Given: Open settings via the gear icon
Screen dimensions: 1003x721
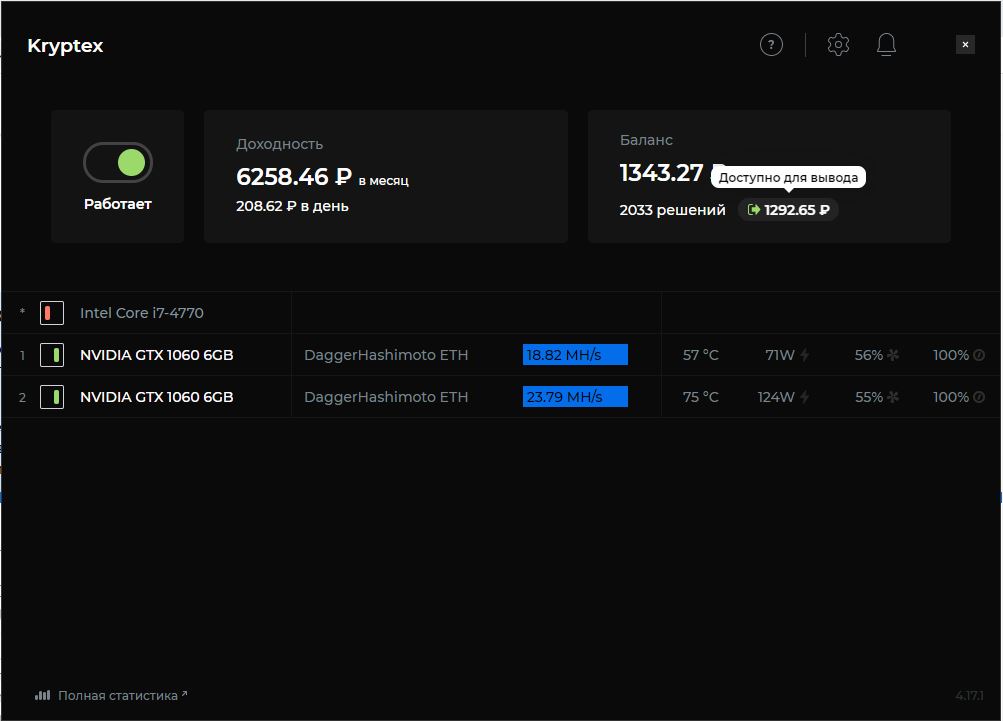Looking at the screenshot, I should pyautogui.click(x=838, y=45).
